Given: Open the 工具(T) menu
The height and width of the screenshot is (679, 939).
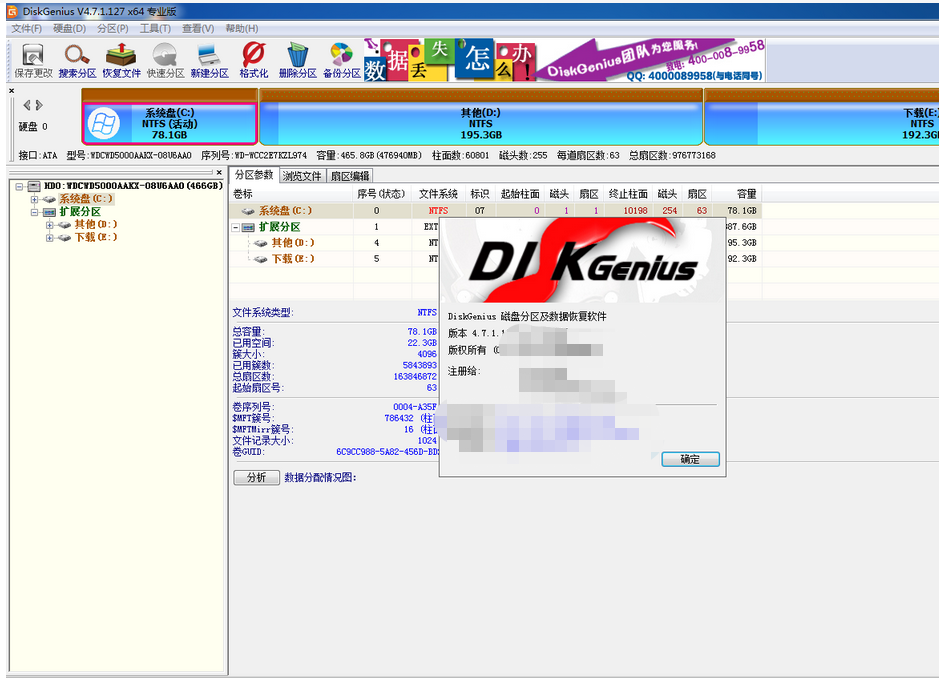Looking at the screenshot, I should [155, 29].
